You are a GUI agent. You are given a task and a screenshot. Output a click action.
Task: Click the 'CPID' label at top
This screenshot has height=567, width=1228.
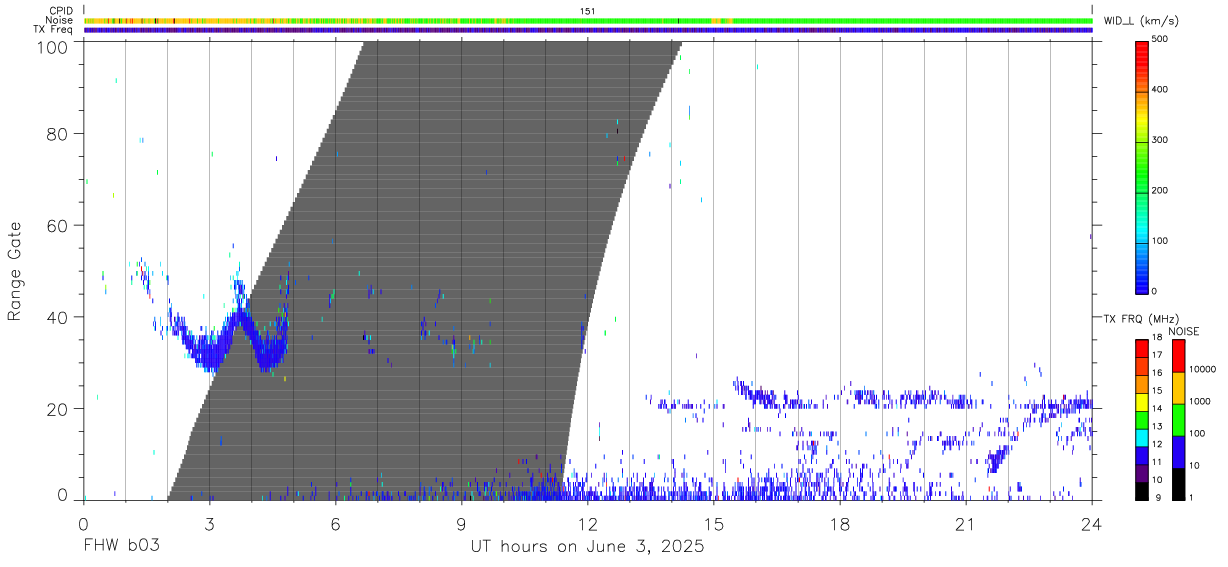62,11
